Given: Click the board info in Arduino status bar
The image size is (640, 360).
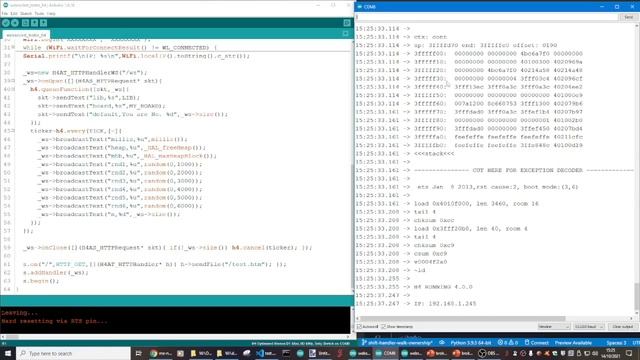Looking at the screenshot, I should click(300, 343).
